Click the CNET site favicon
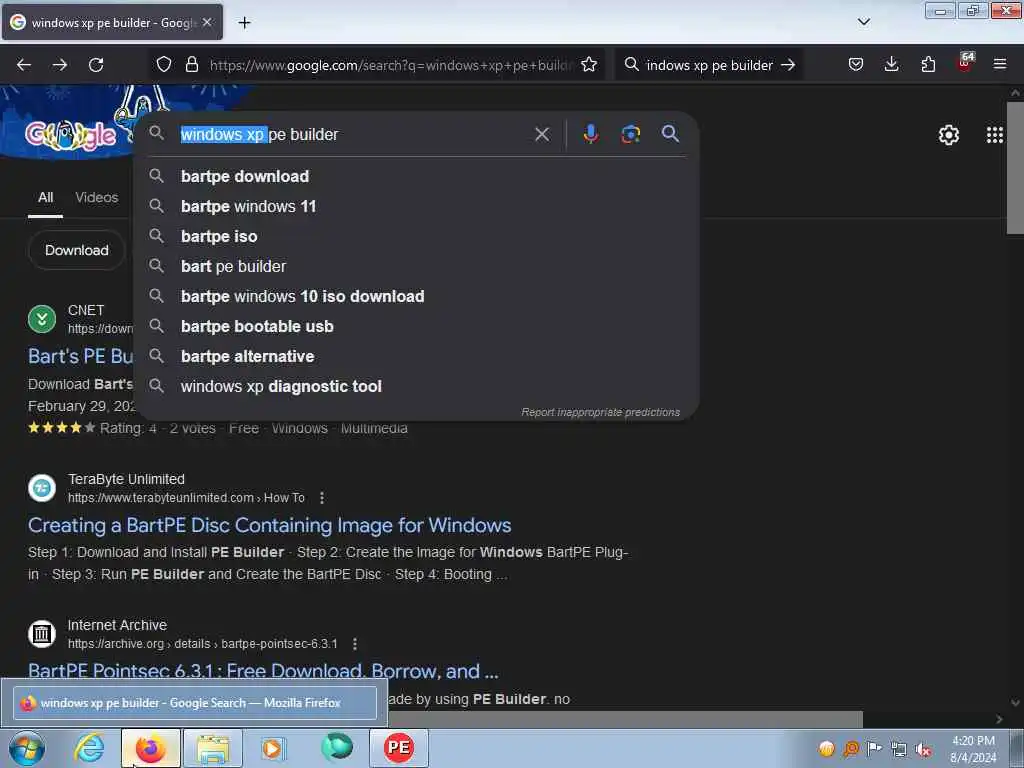The height and width of the screenshot is (768, 1024). [x=42, y=319]
